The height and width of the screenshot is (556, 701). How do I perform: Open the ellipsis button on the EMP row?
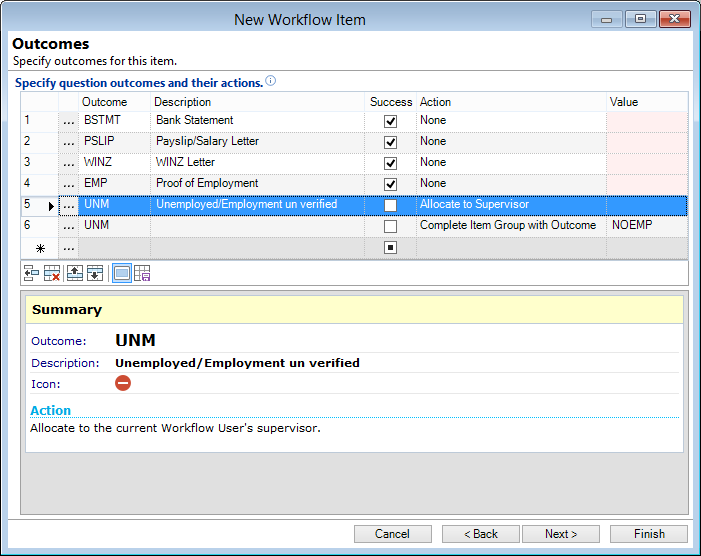(x=68, y=185)
